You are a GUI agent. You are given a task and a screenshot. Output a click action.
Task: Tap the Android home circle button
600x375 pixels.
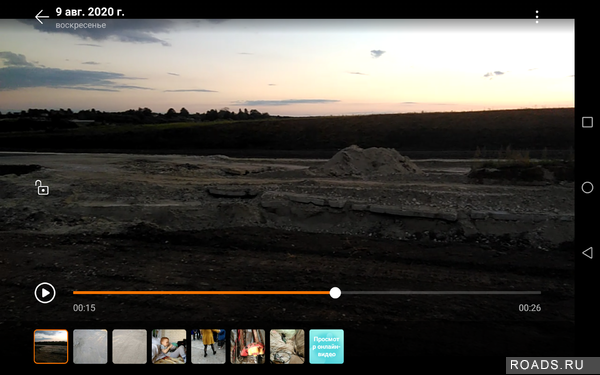click(x=587, y=188)
